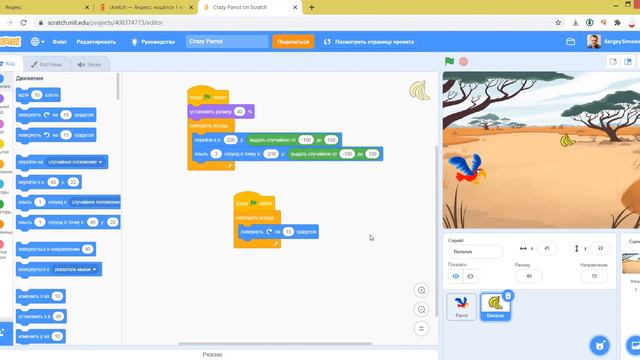This screenshot has height=360, width=640.
Task: Open указатель мыши dropdown in palette block
Action: click(75, 269)
